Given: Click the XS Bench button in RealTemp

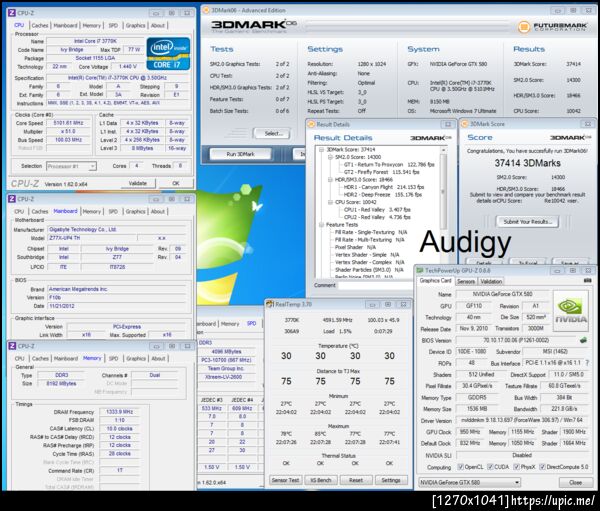Looking at the screenshot, I should (321, 480).
